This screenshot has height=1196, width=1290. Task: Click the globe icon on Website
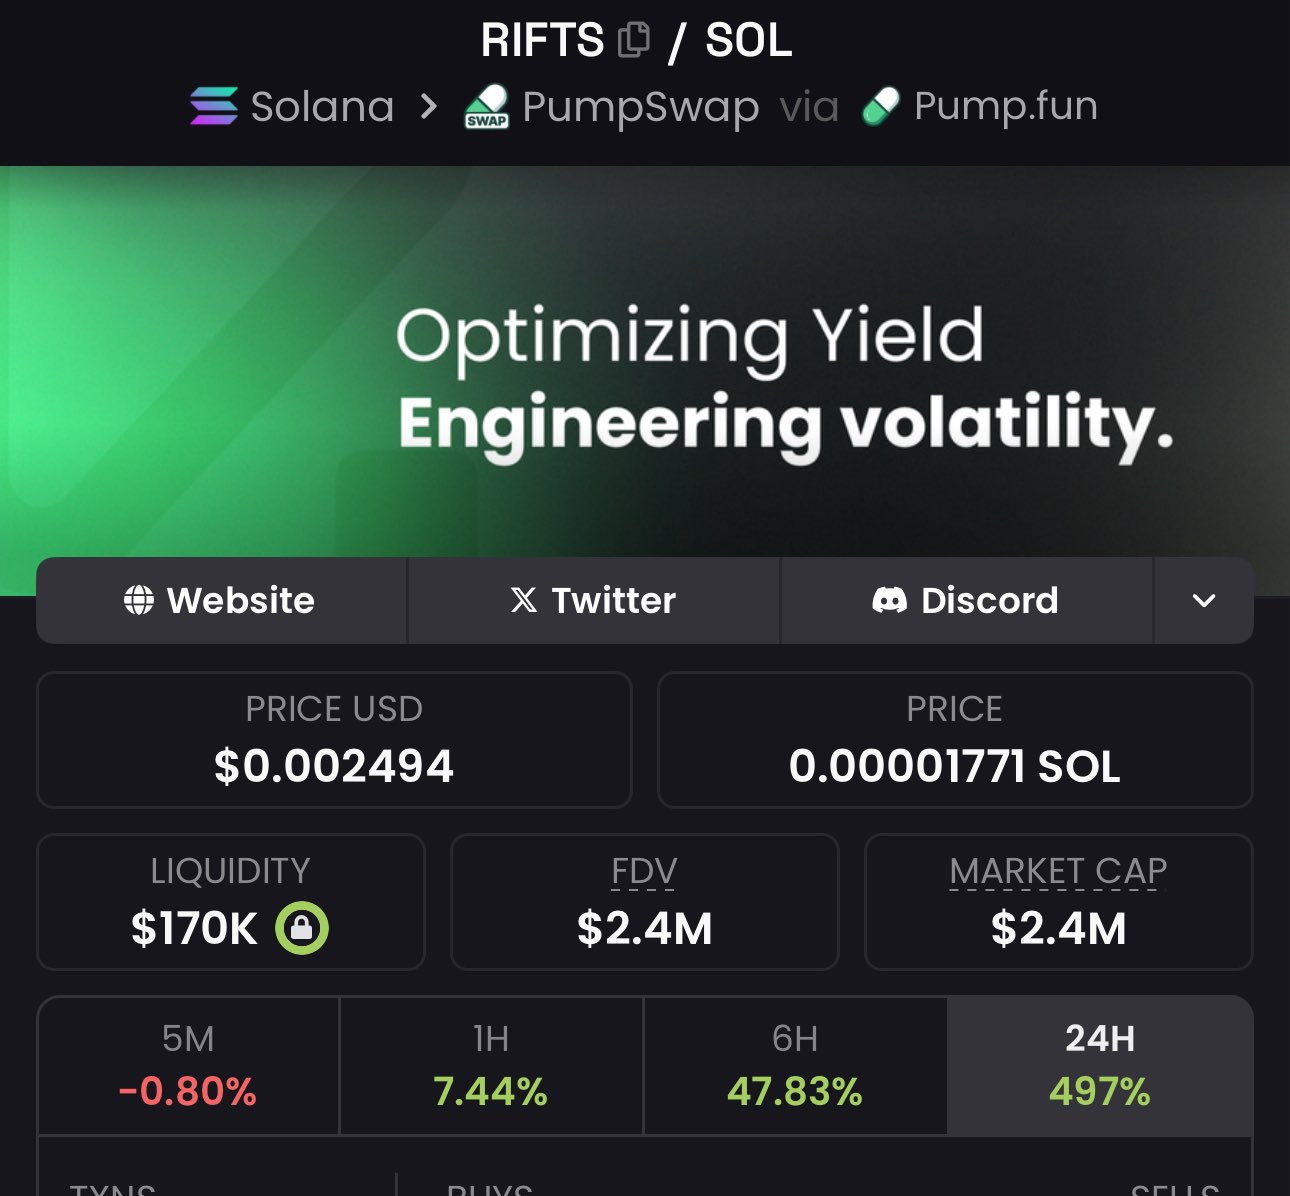click(139, 600)
